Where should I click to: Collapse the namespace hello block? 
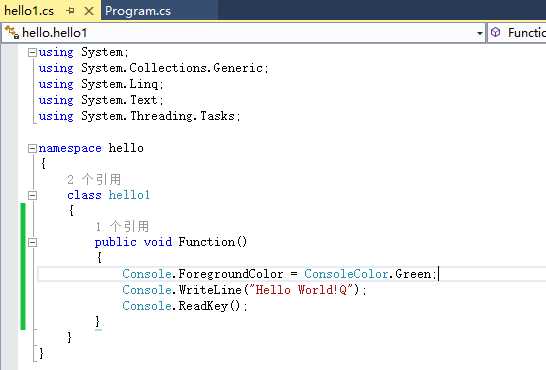32,149
